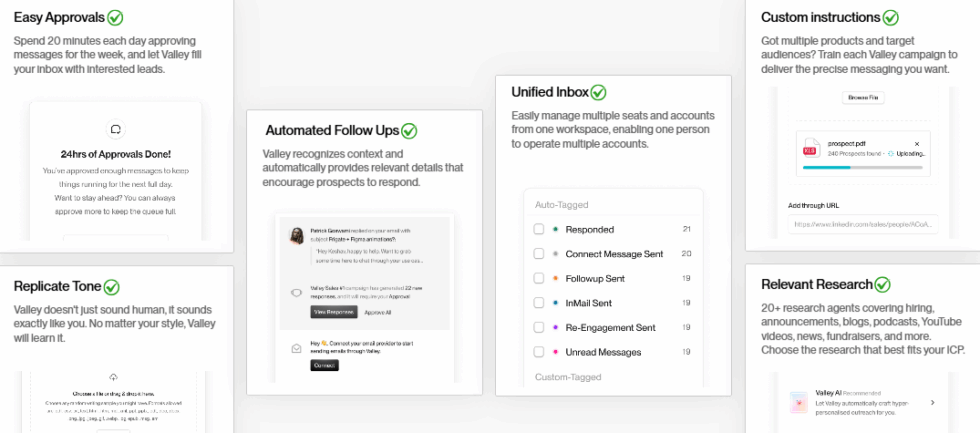
Task: Remove prospect.pdf using the X icon
Action: [x=917, y=144]
